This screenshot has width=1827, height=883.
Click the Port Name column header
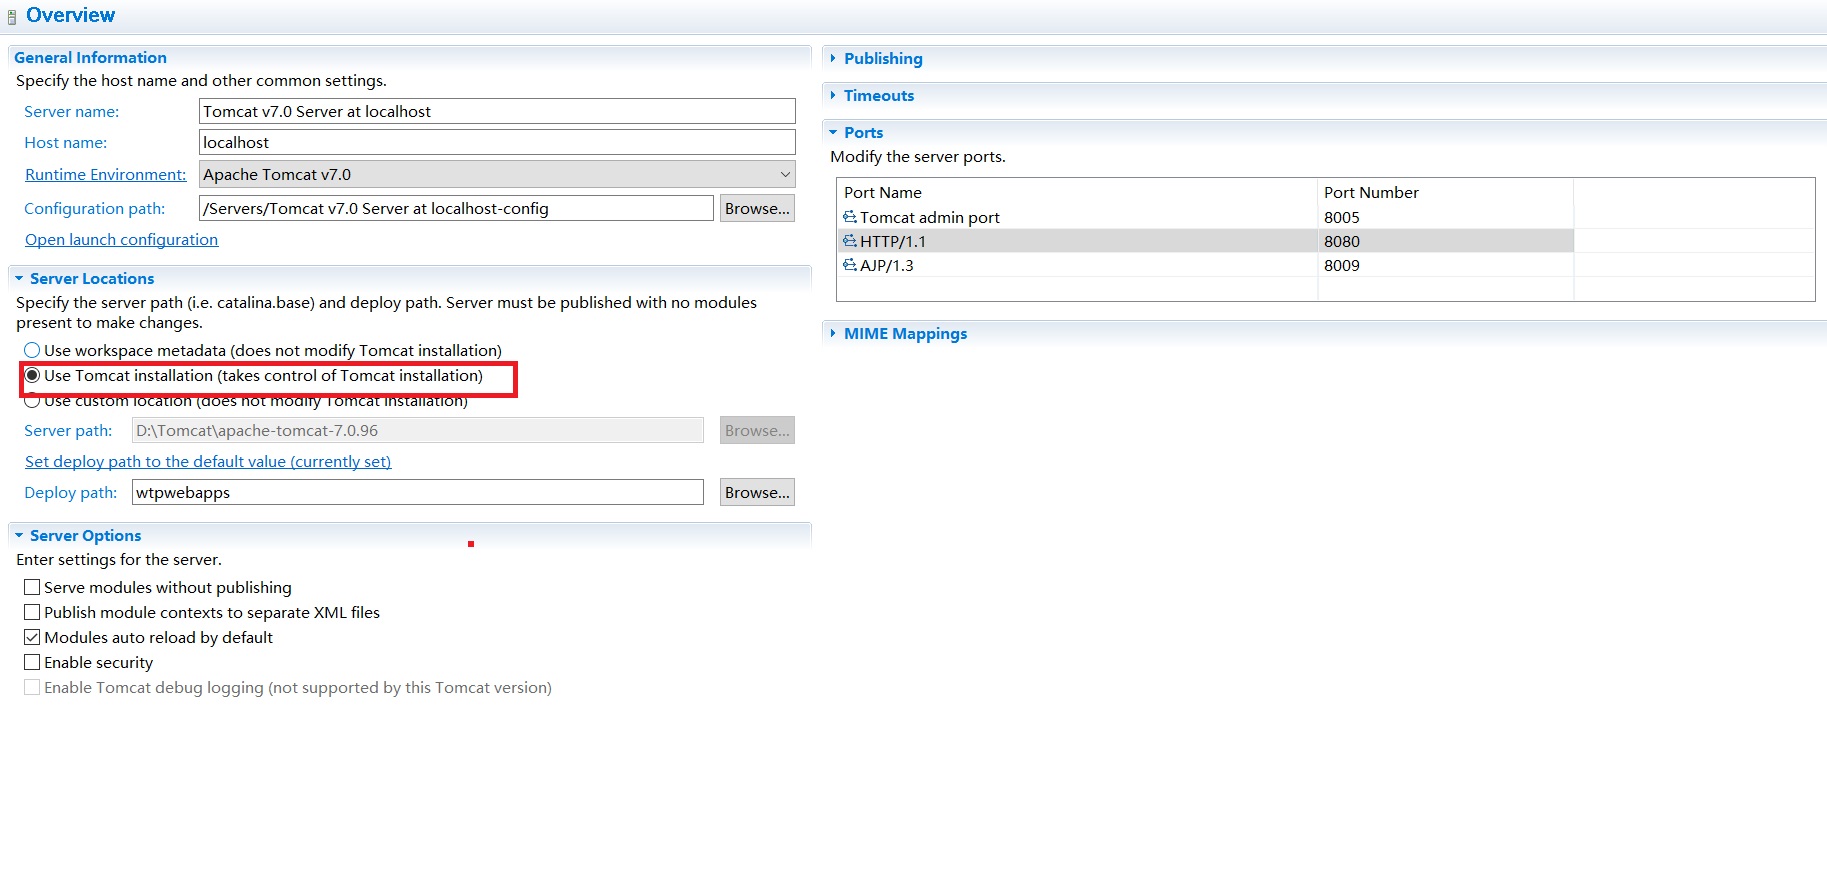(x=1077, y=192)
